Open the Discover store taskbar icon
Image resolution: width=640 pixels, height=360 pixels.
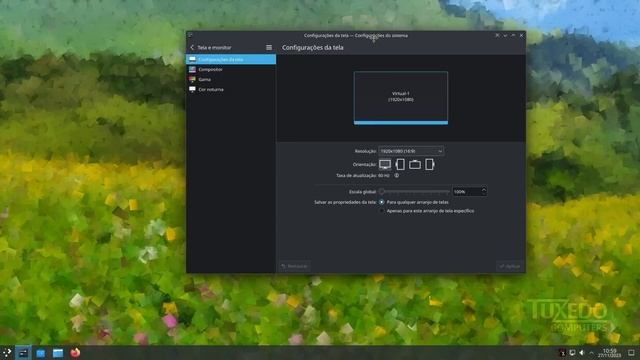(40, 353)
